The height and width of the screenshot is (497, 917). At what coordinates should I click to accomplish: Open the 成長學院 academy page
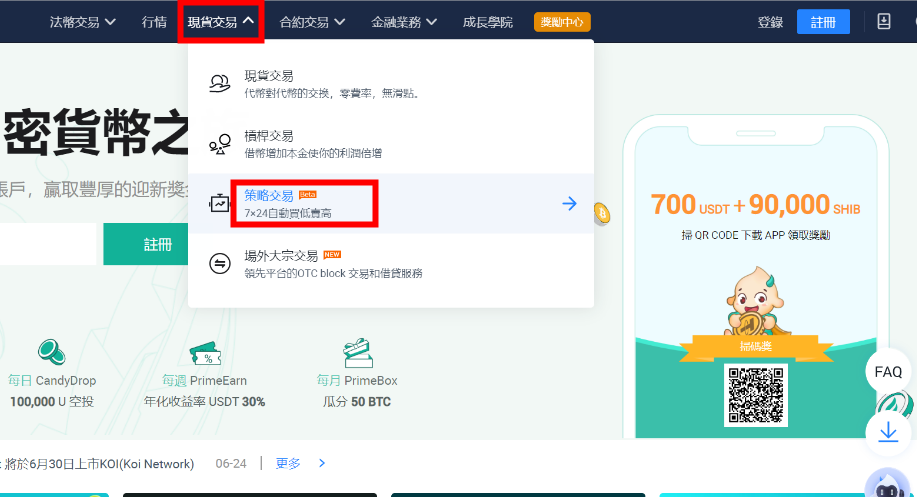click(487, 22)
